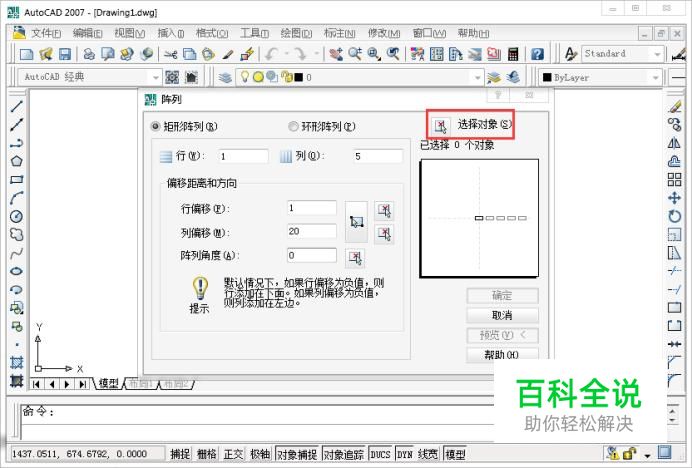Pick column offset from drawing icon
The width and height of the screenshot is (692, 468).
(x=384, y=234)
